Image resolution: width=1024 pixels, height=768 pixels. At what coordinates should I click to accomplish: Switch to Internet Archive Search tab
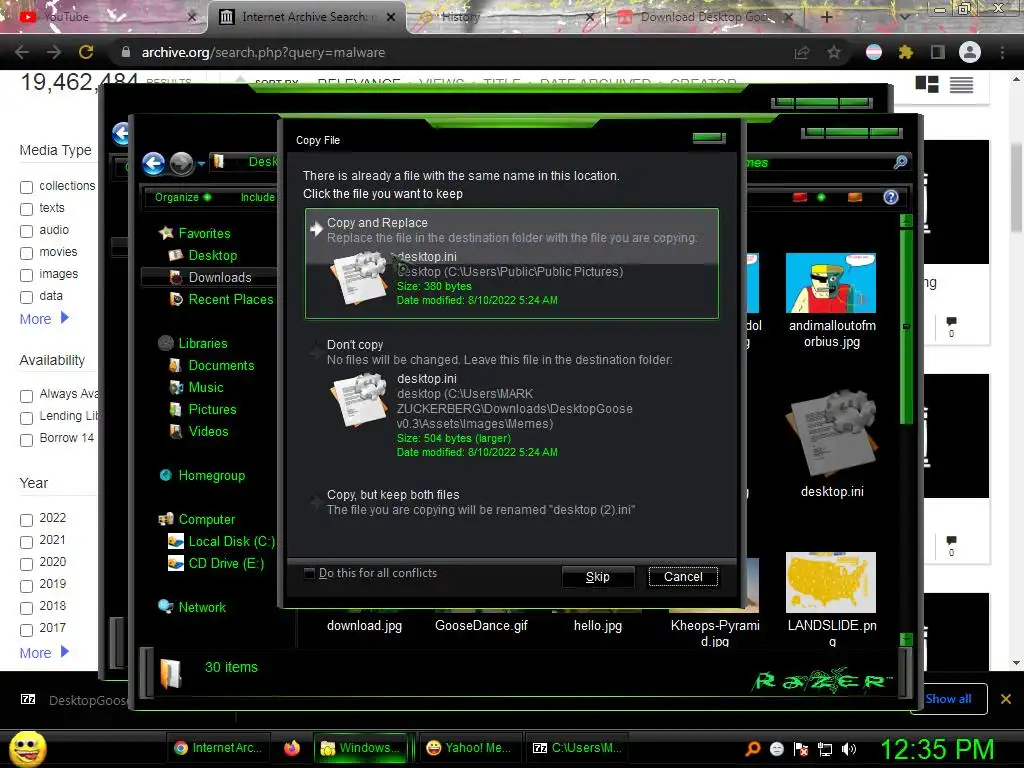point(308,17)
